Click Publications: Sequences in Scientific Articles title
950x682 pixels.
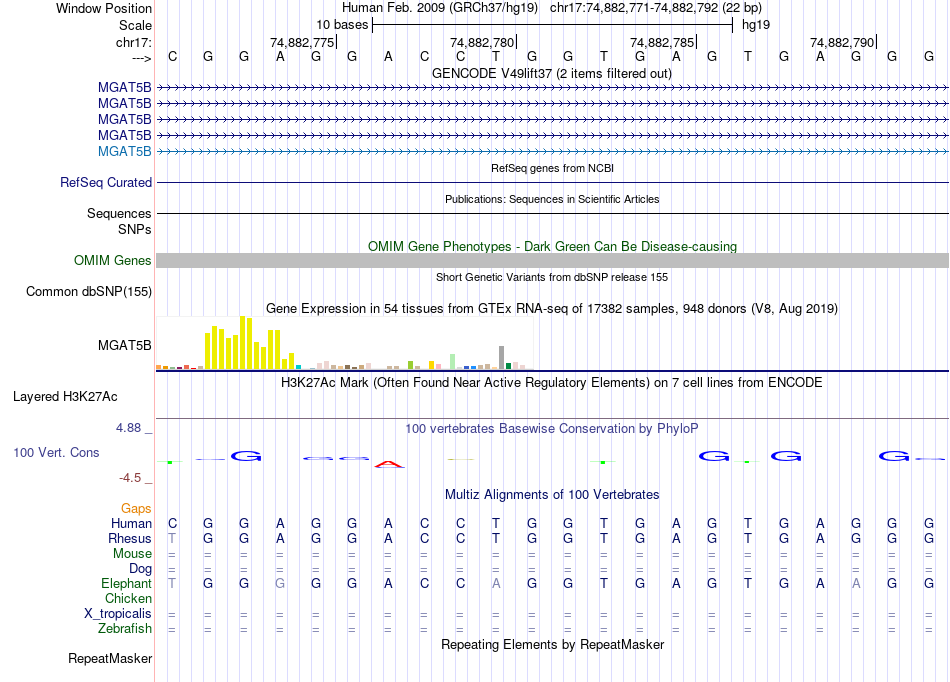click(552, 199)
